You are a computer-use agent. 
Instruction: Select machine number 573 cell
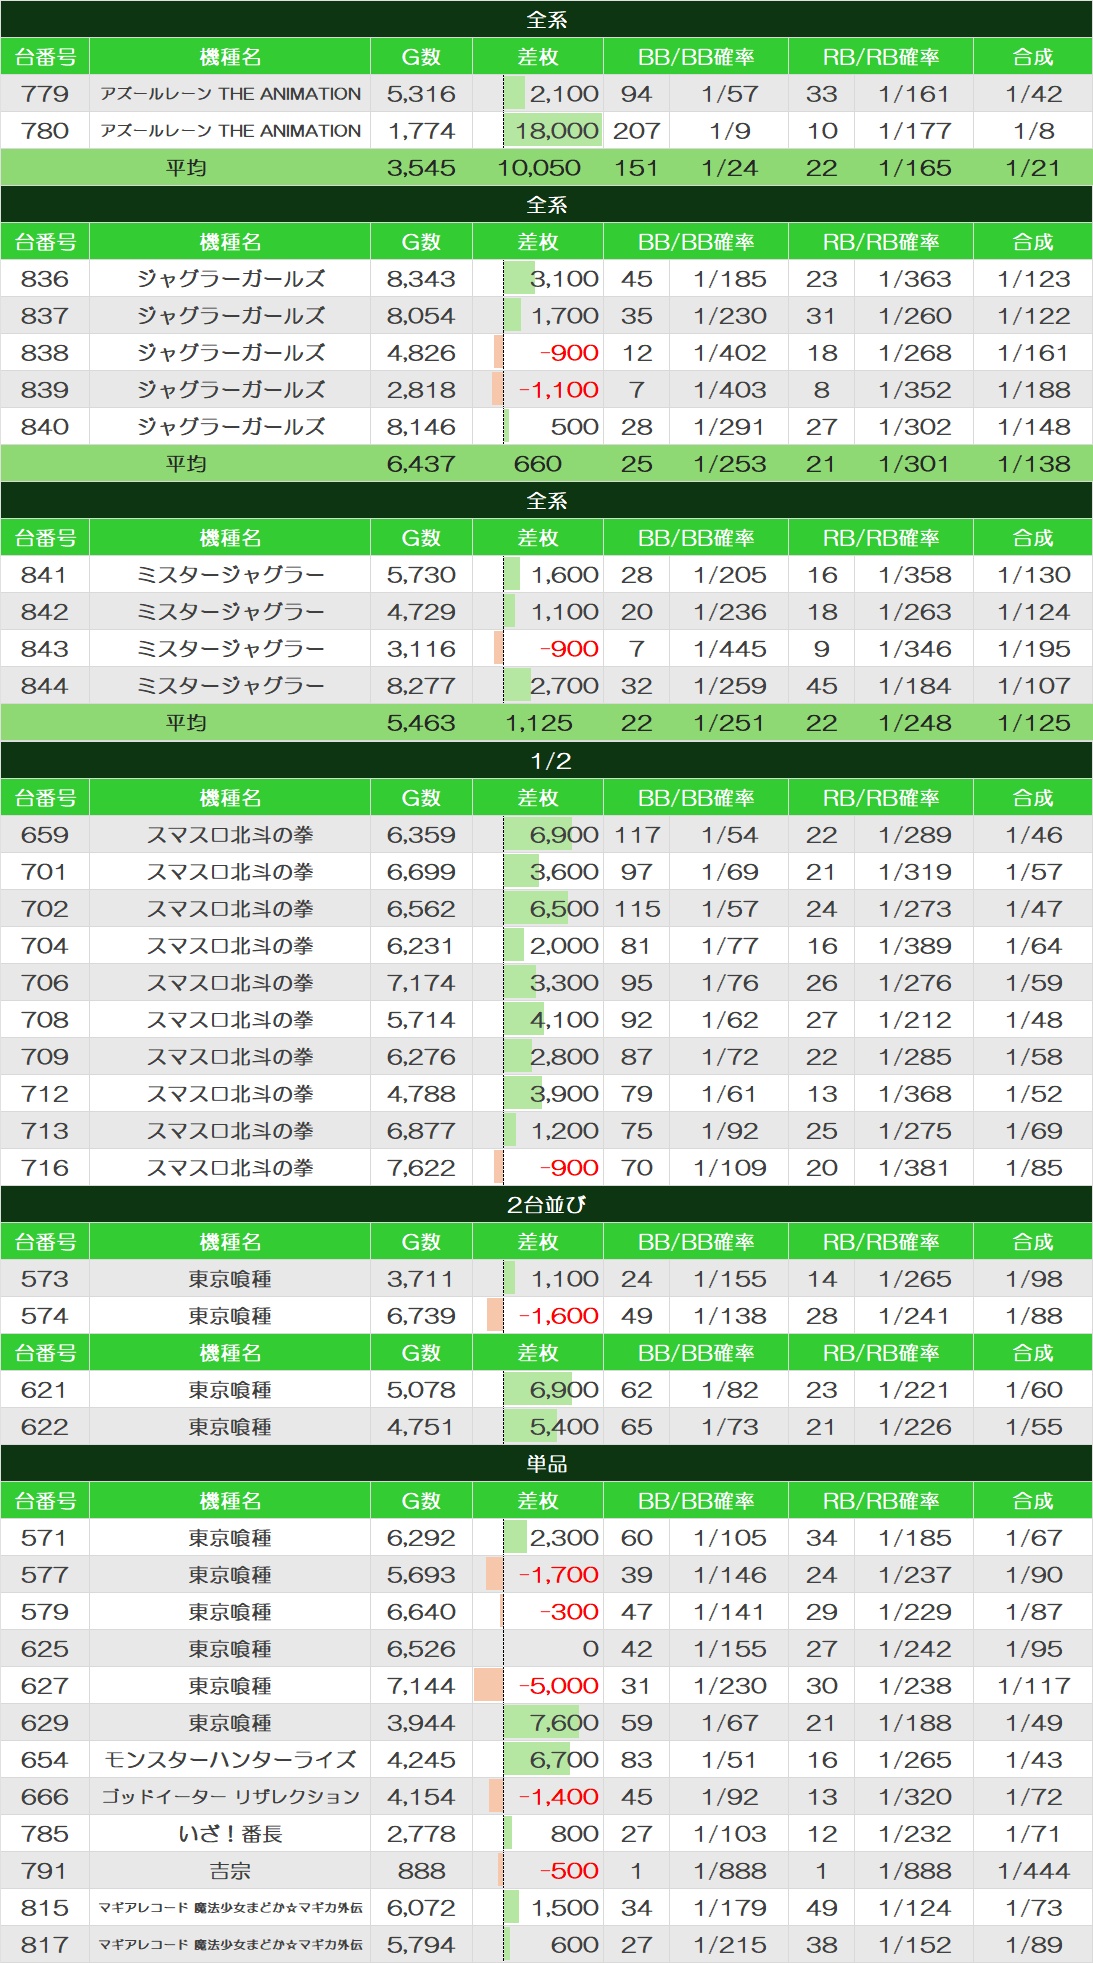point(45,1279)
